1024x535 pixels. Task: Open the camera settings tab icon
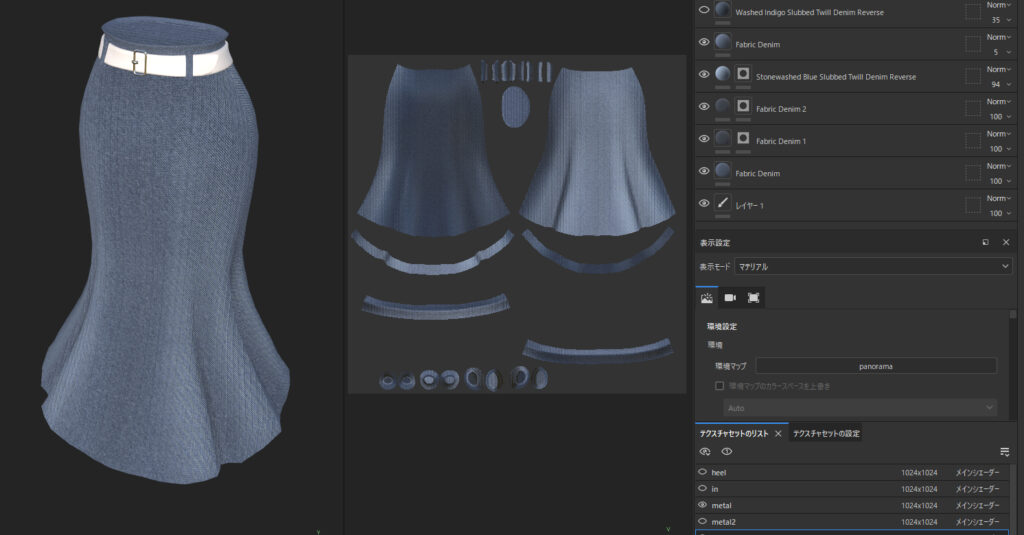[x=731, y=298]
